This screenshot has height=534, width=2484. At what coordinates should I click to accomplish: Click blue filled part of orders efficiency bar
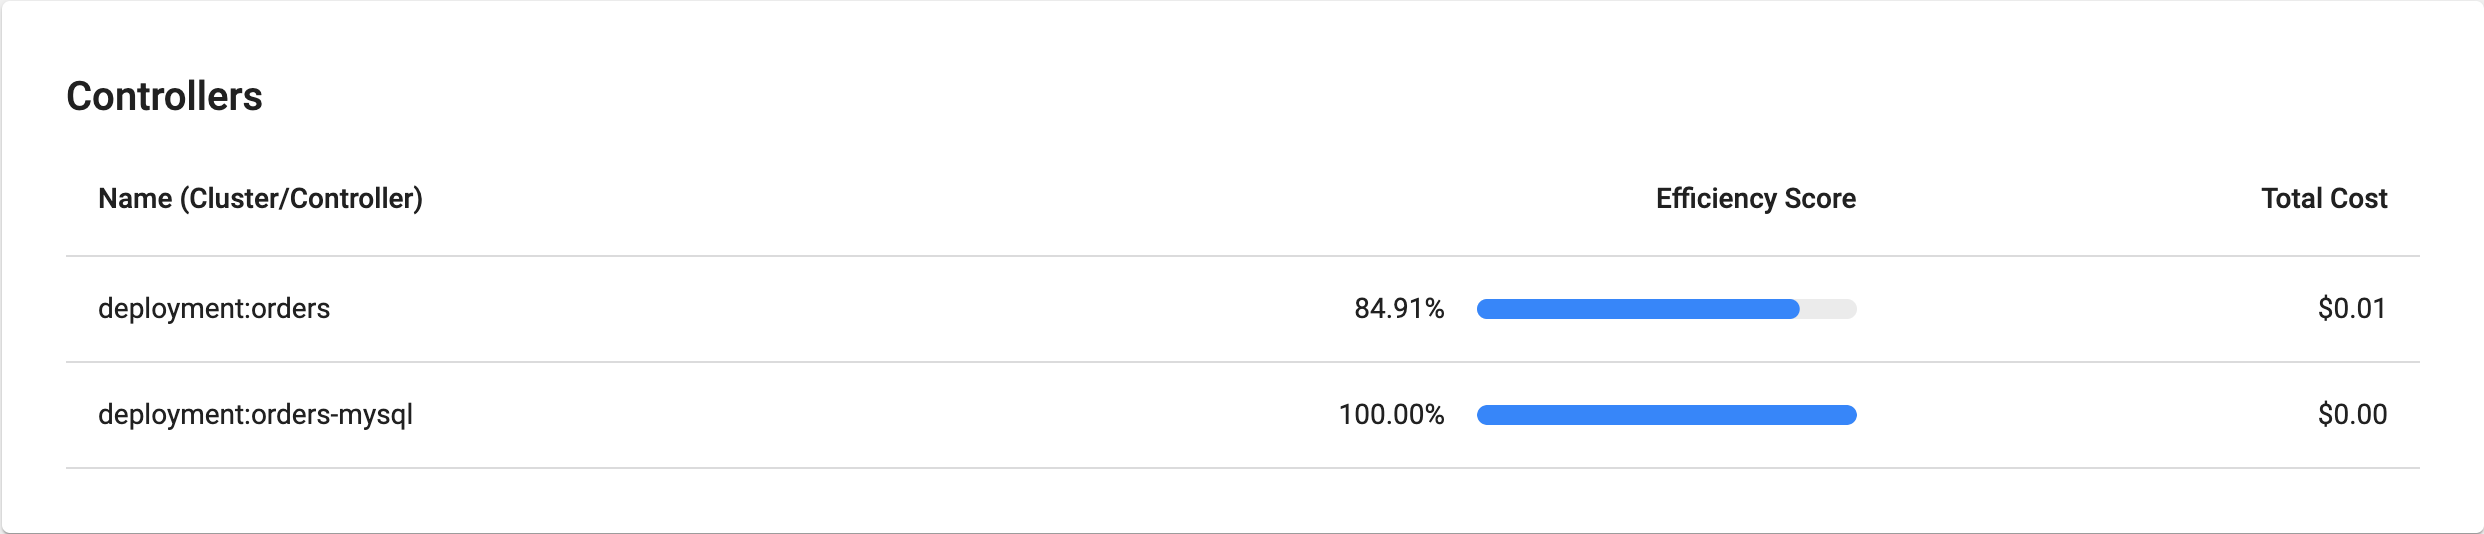[x=1637, y=309]
